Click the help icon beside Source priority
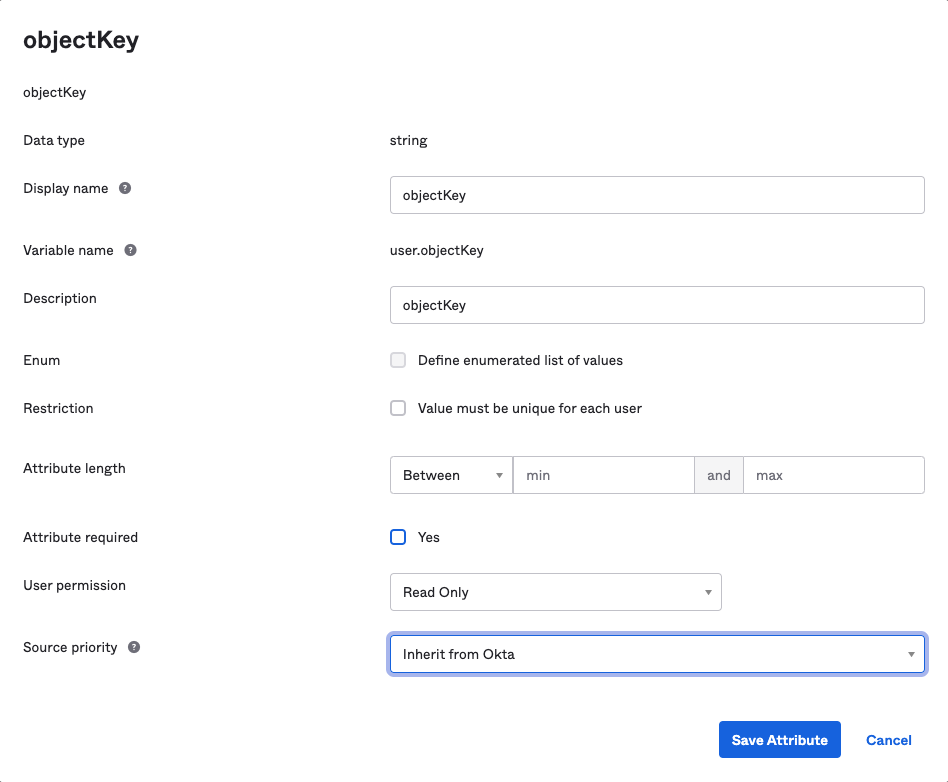This screenshot has width=948, height=782. click(134, 647)
